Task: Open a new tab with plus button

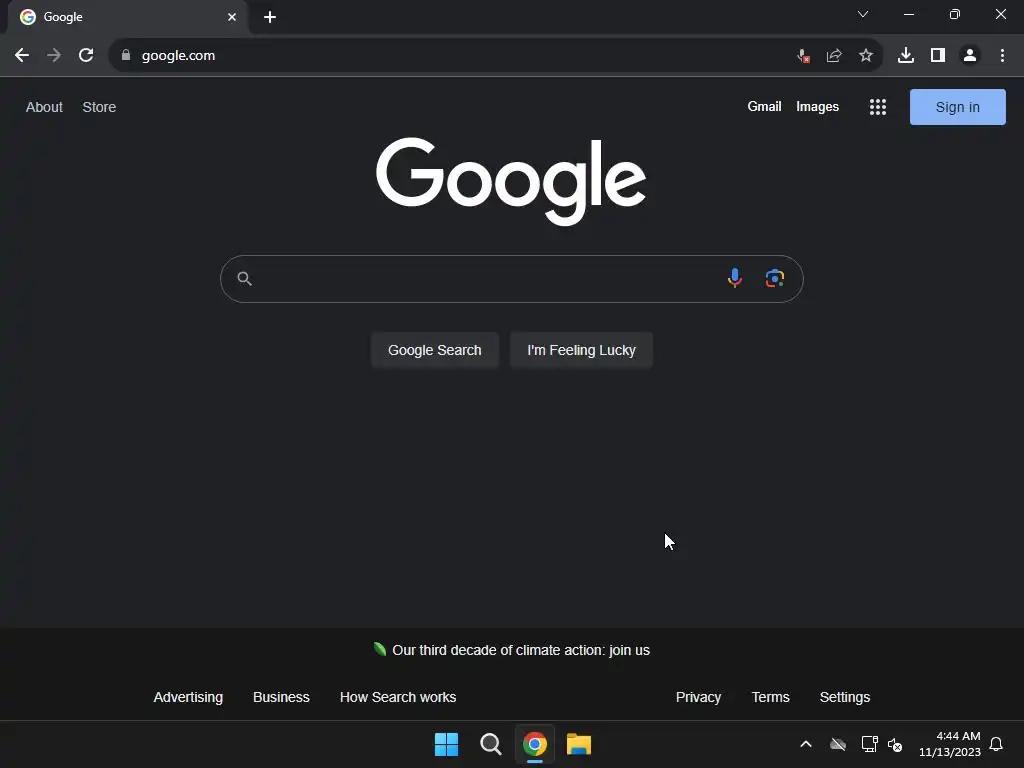Action: (270, 17)
